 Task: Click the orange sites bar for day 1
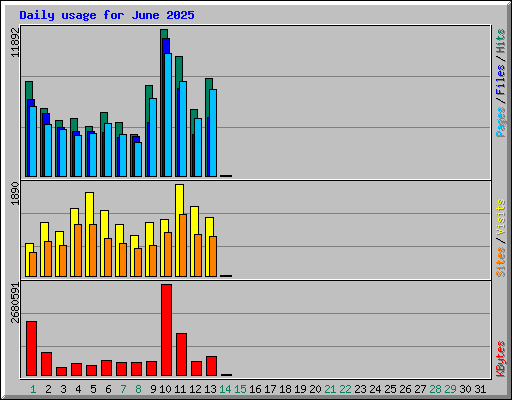click(x=33, y=264)
